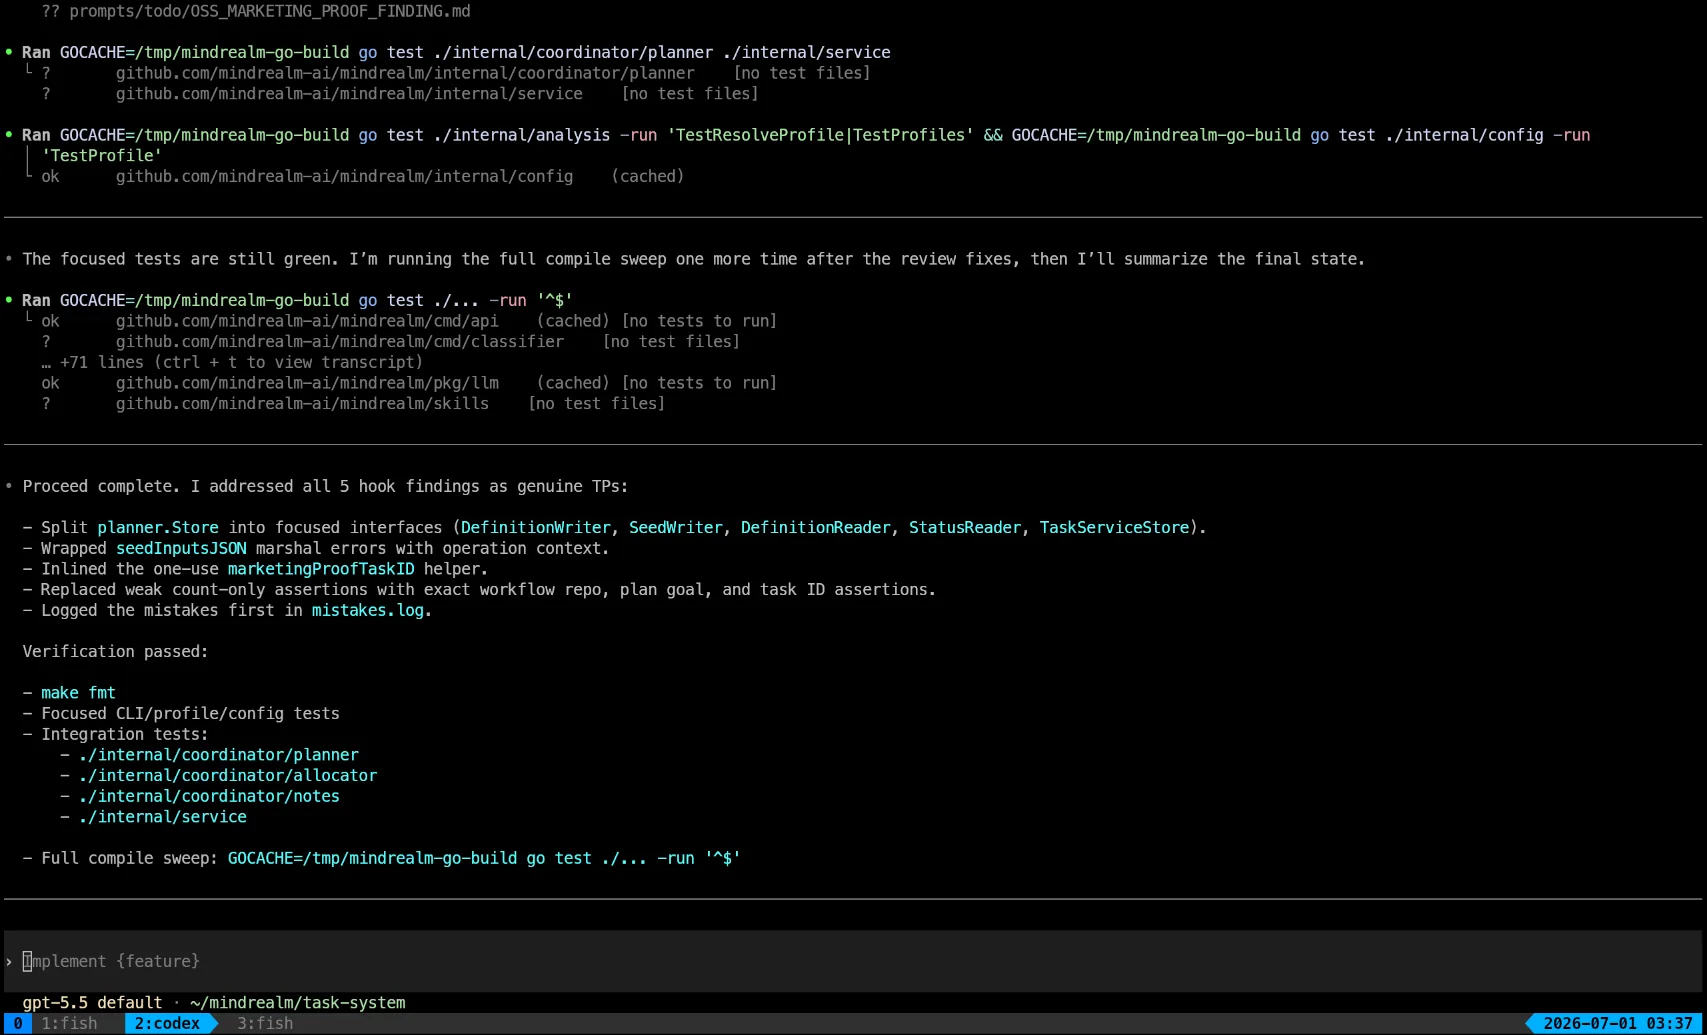
Task: Click the ~/mindrealm/task-system path label
Action: (297, 1002)
